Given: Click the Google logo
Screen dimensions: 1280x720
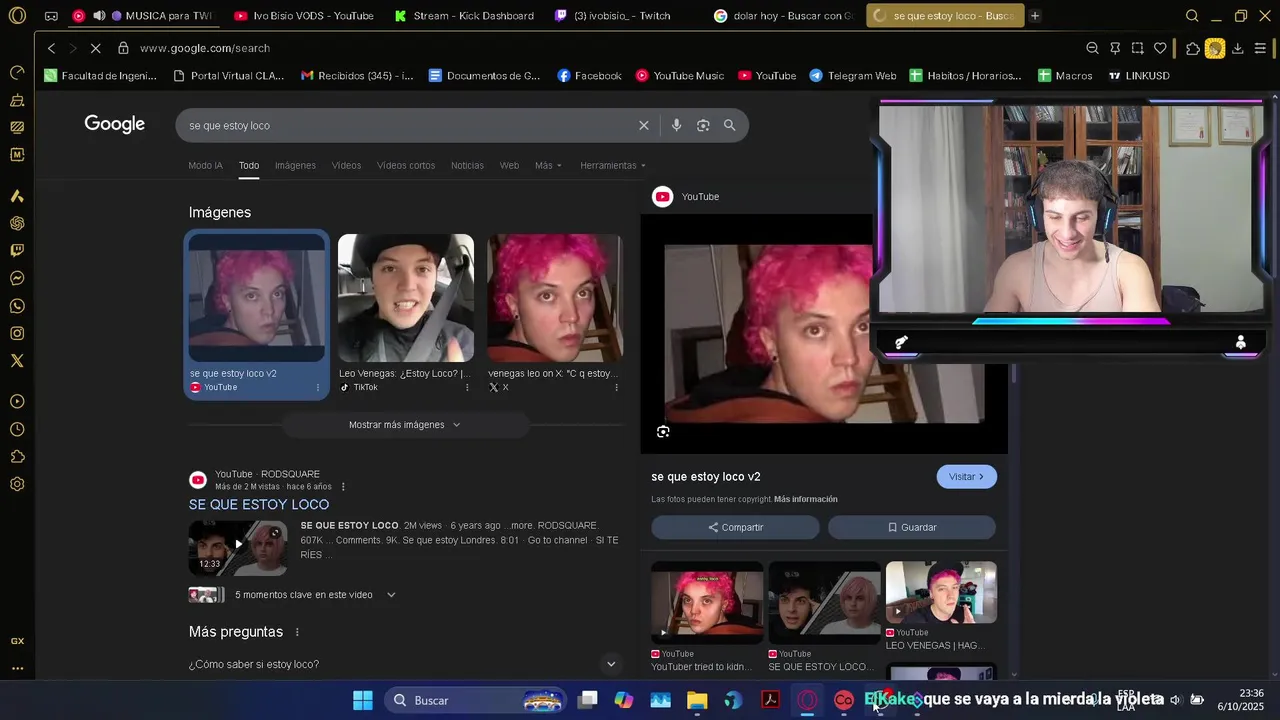Looking at the screenshot, I should pos(115,124).
